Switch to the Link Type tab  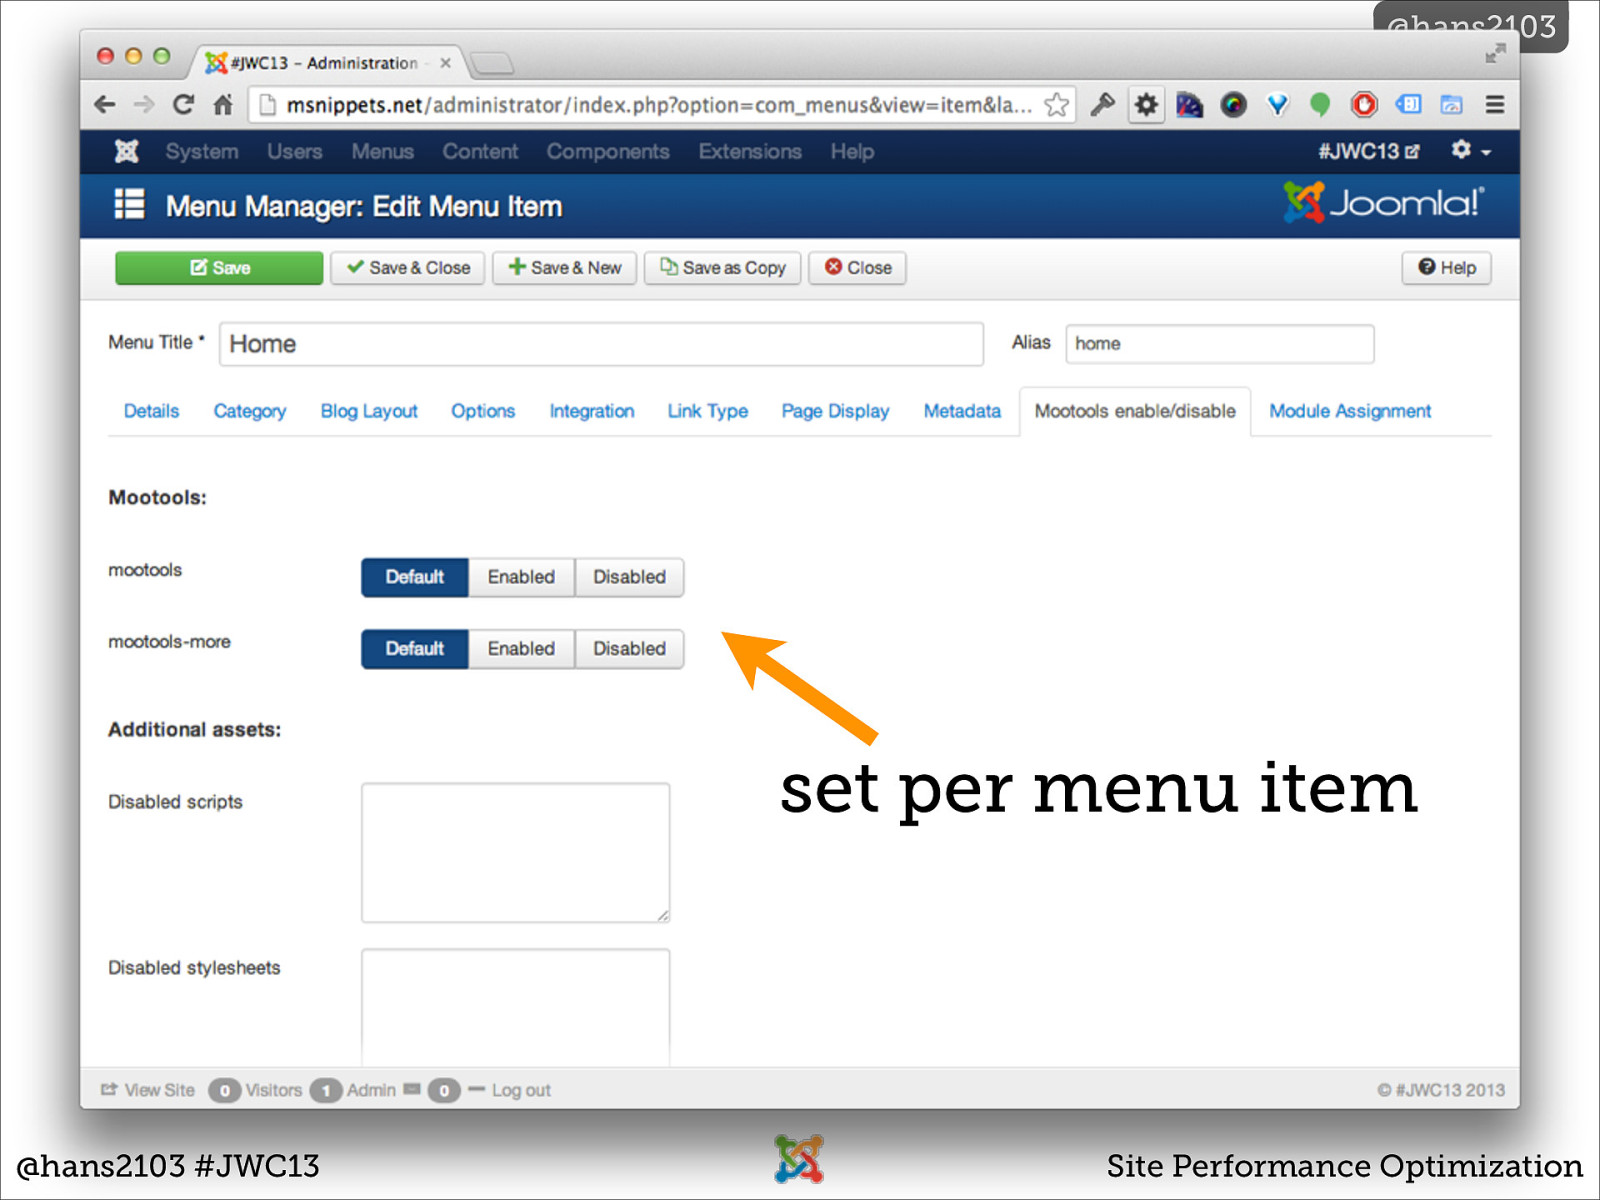708,411
